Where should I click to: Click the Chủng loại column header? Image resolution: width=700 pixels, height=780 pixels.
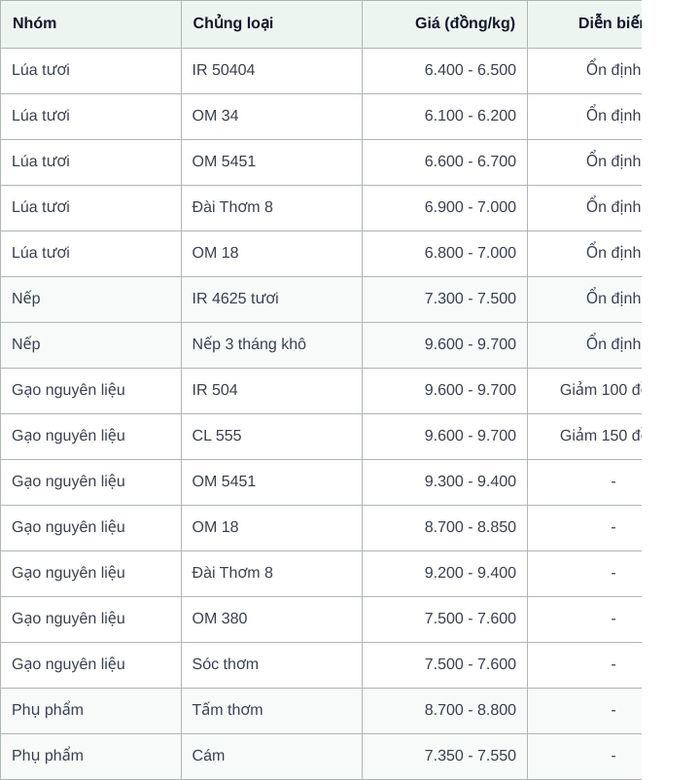272,24
